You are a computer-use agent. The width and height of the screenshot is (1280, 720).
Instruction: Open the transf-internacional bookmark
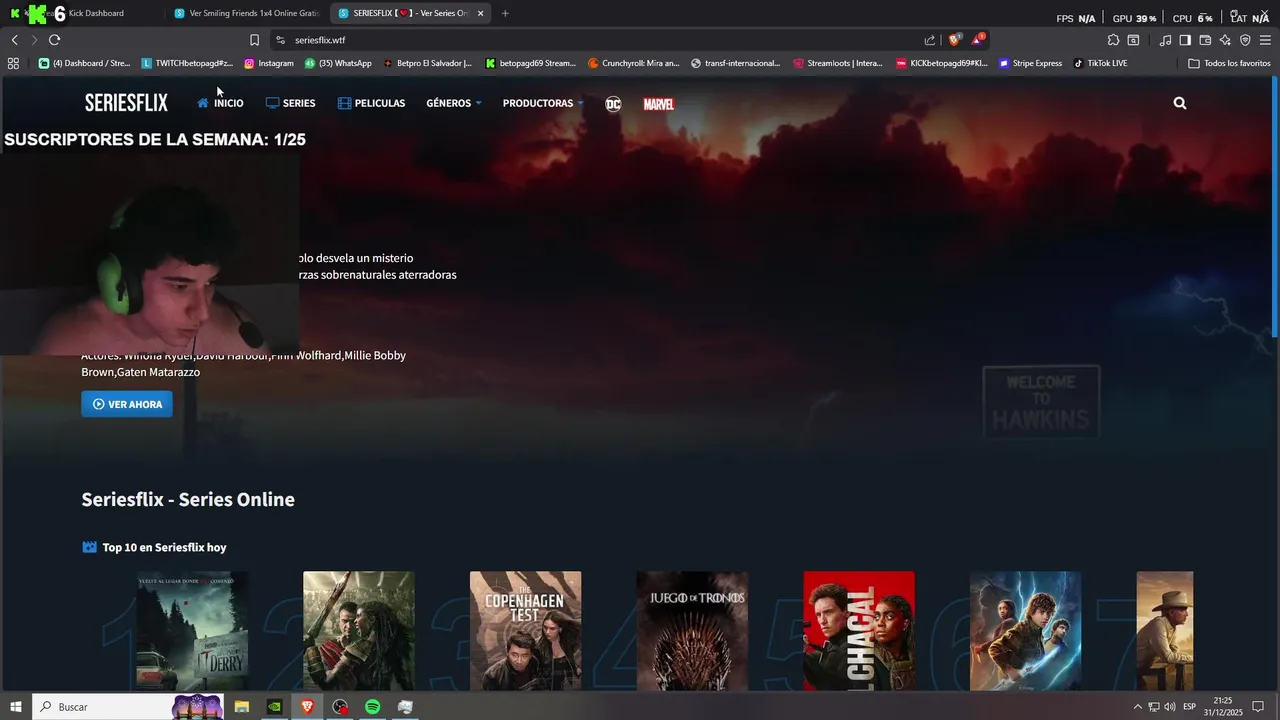pos(735,63)
